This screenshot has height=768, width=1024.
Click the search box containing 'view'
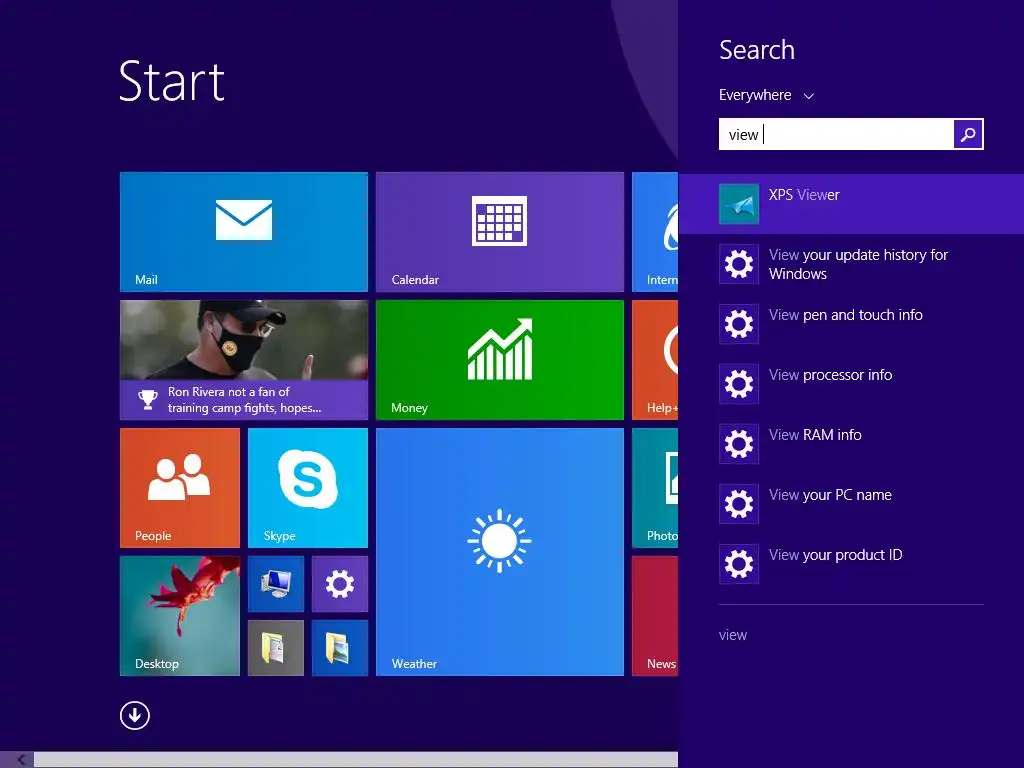coord(836,134)
